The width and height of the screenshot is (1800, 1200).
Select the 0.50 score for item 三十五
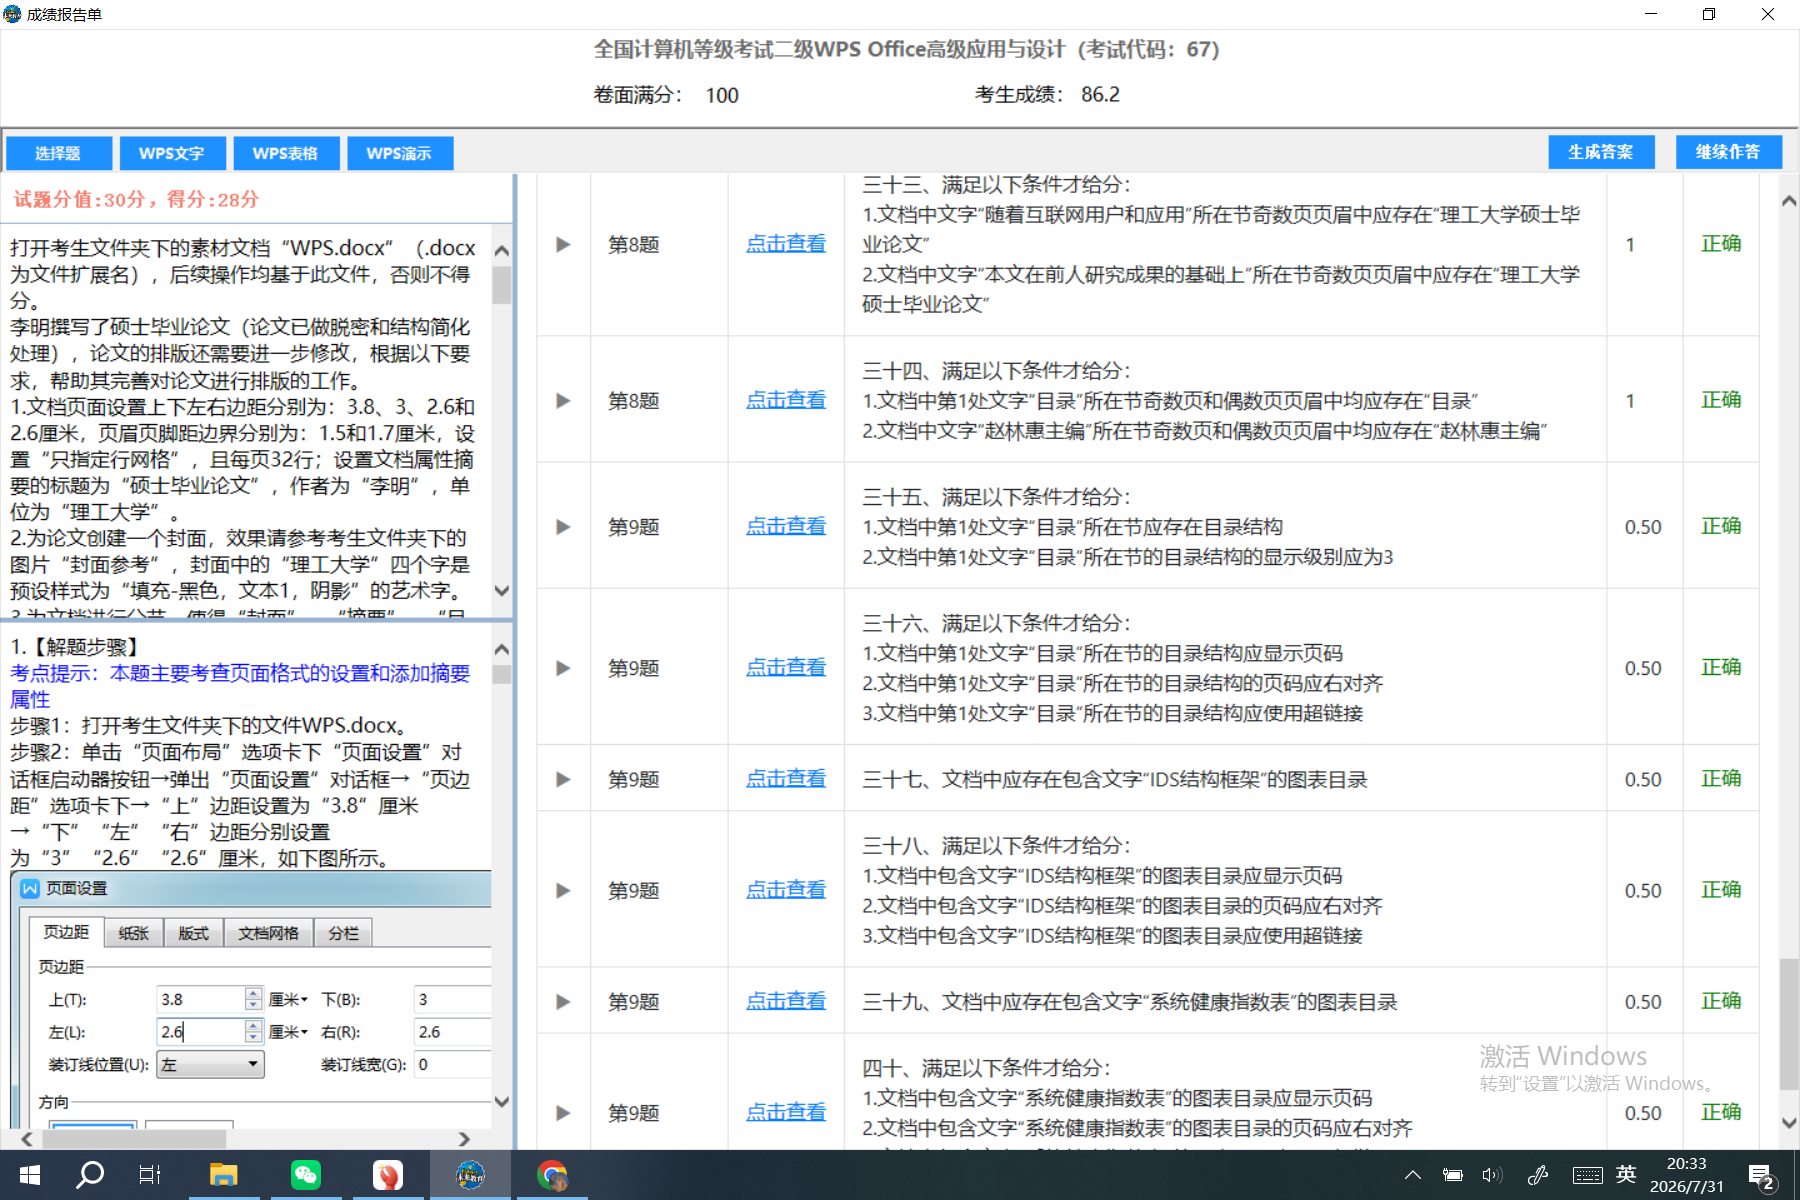(x=1643, y=527)
